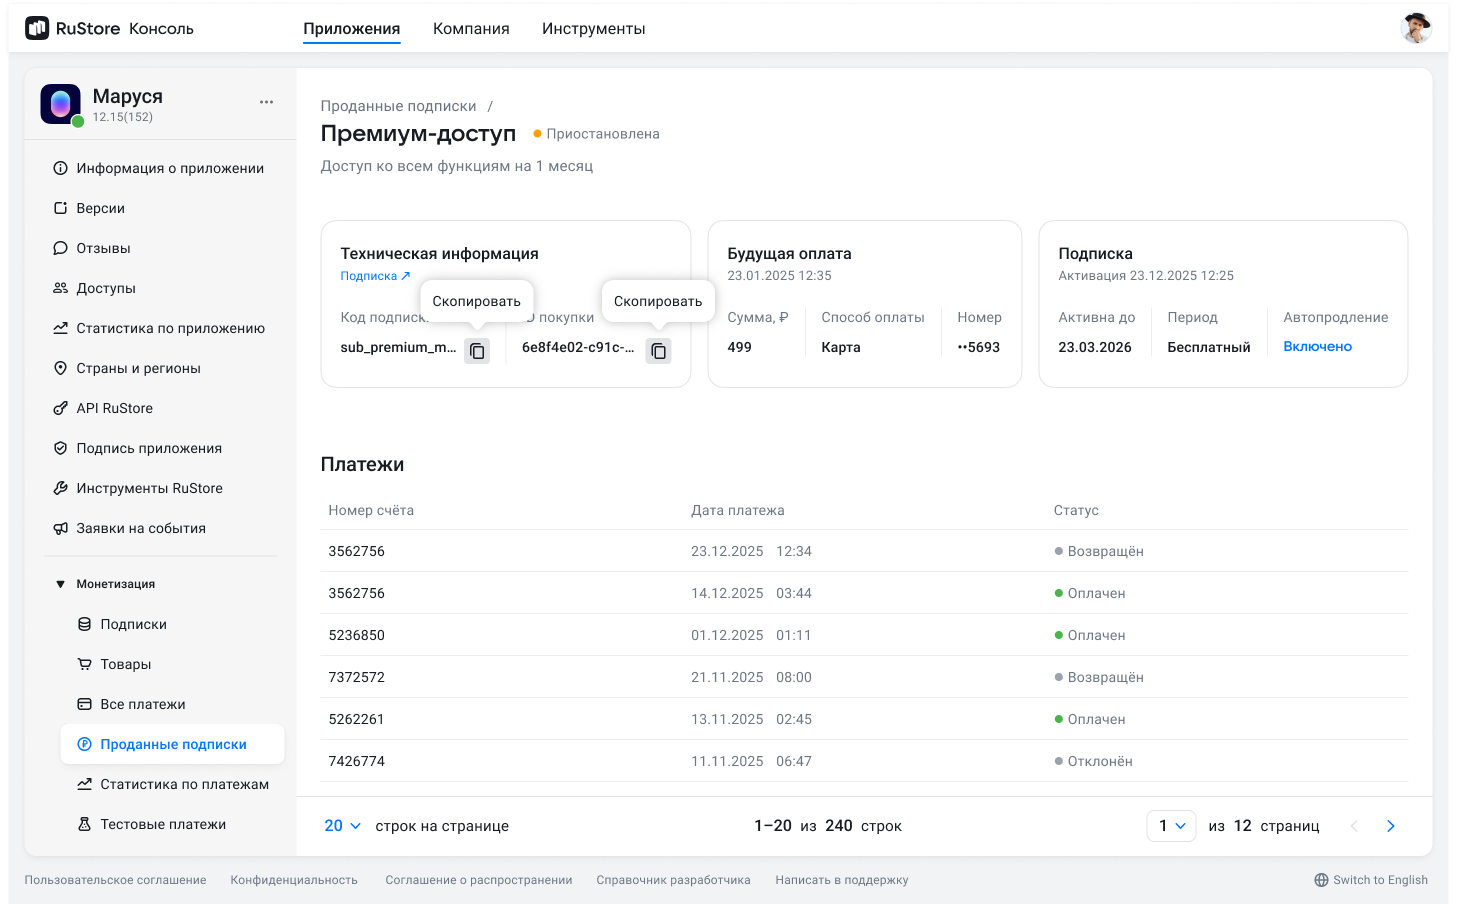
Task: Switch to the Компания tab
Action: (471, 29)
